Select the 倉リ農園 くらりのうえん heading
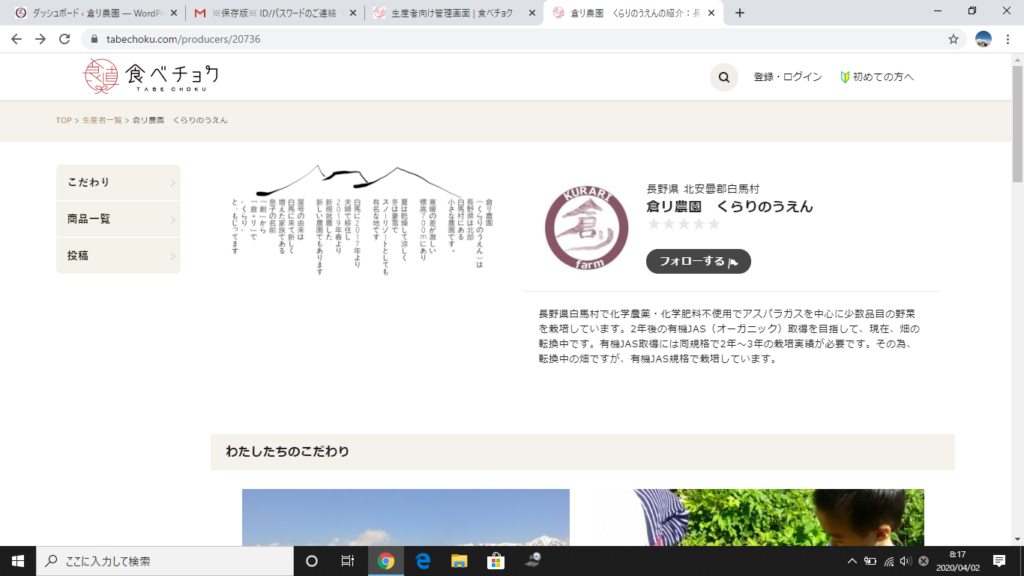1024x576 pixels. click(729, 206)
